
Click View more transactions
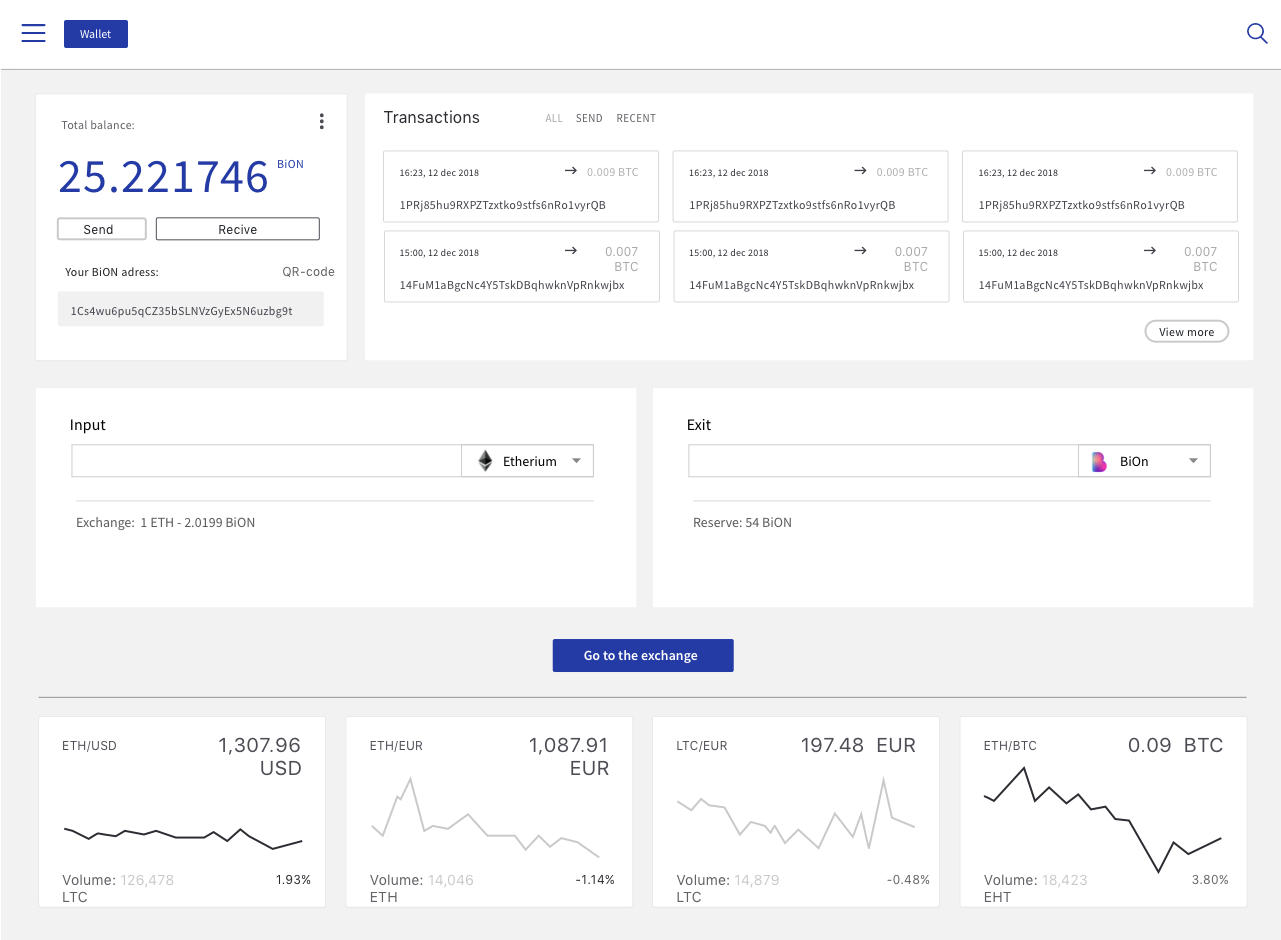(1186, 332)
